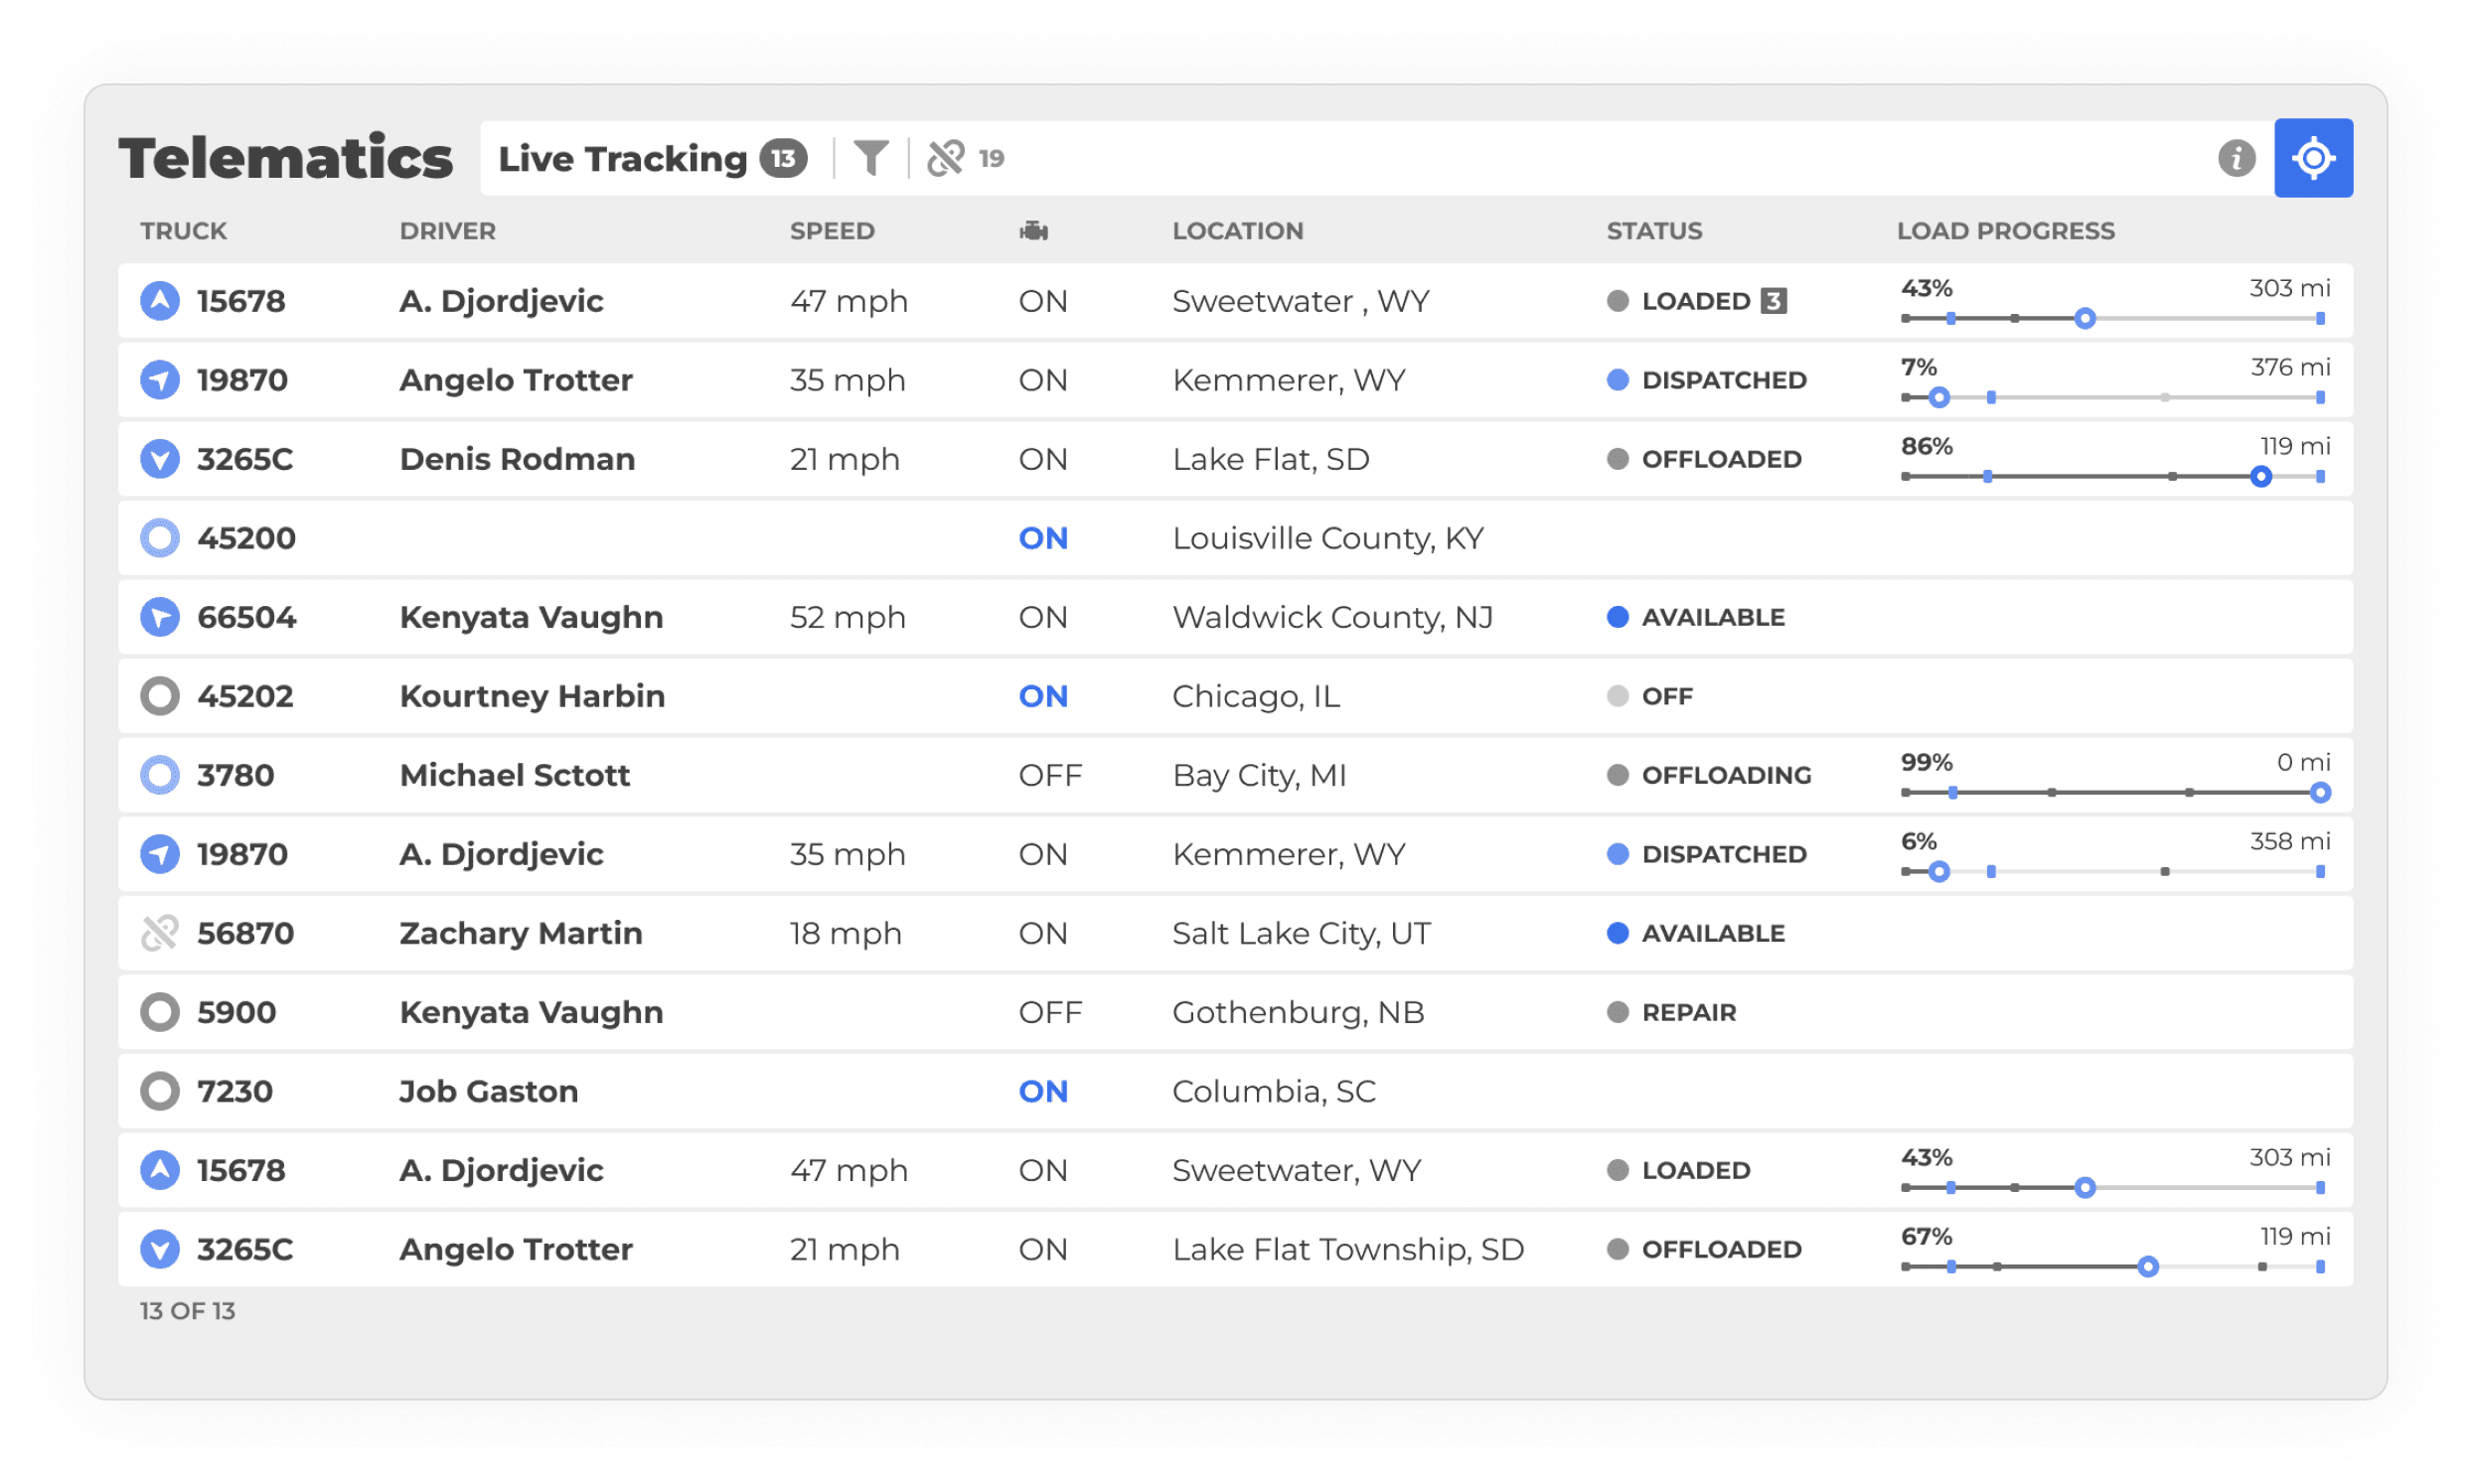Screen dimensions: 2472x1484
Task: Open driver Denis Rodman
Action: tap(517, 459)
